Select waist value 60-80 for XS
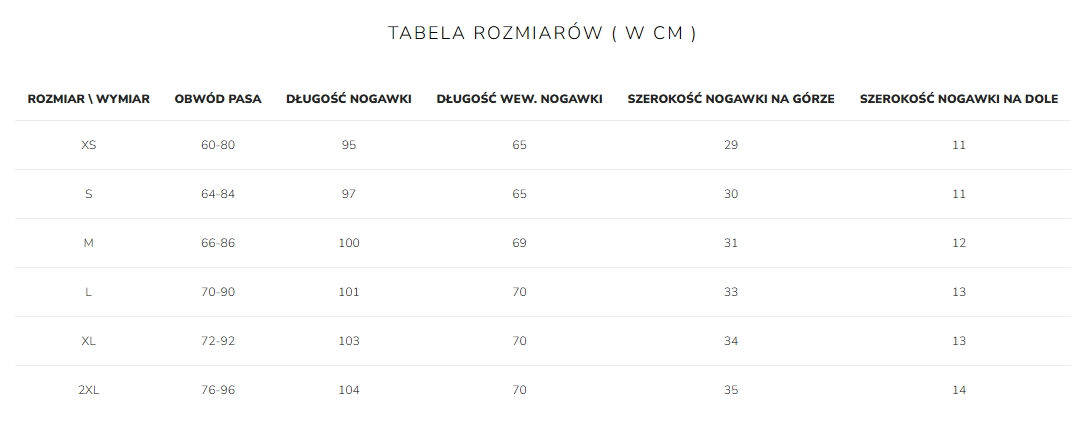 point(218,145)
